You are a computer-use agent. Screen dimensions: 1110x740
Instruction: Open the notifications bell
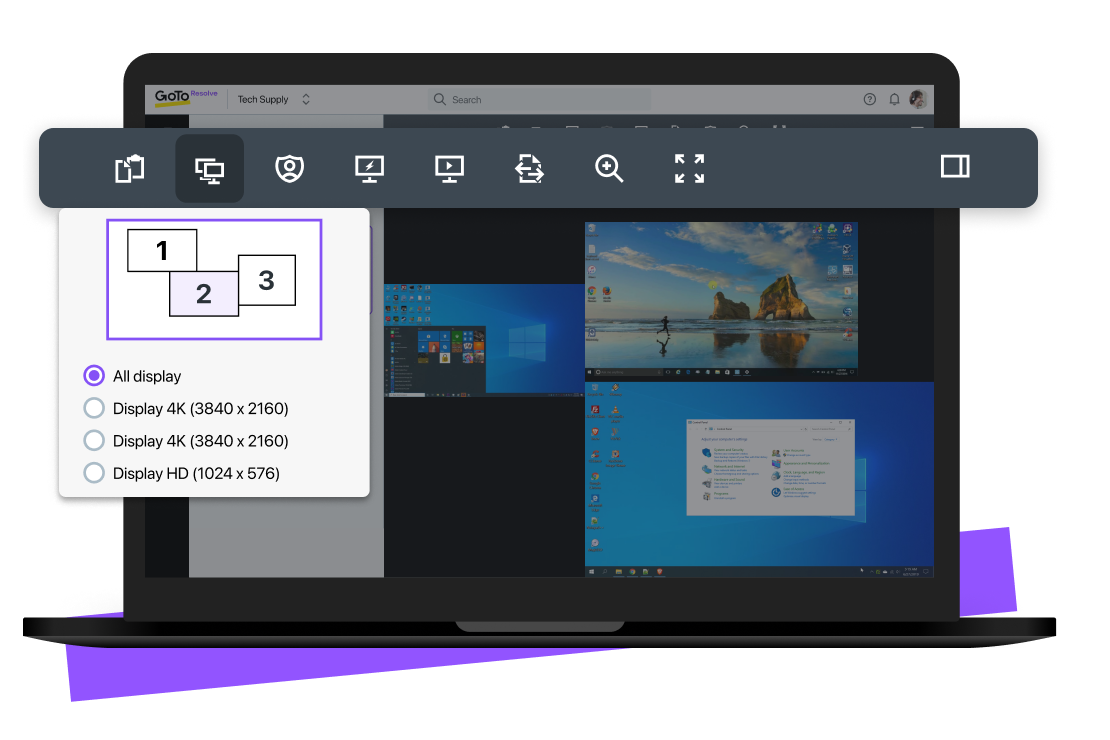(x=894, y=99)
